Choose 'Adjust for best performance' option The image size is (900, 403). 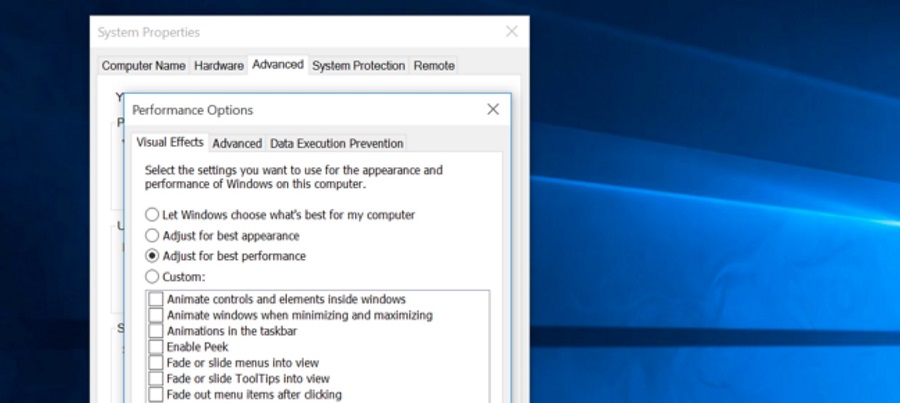click(x=152, y=256)
